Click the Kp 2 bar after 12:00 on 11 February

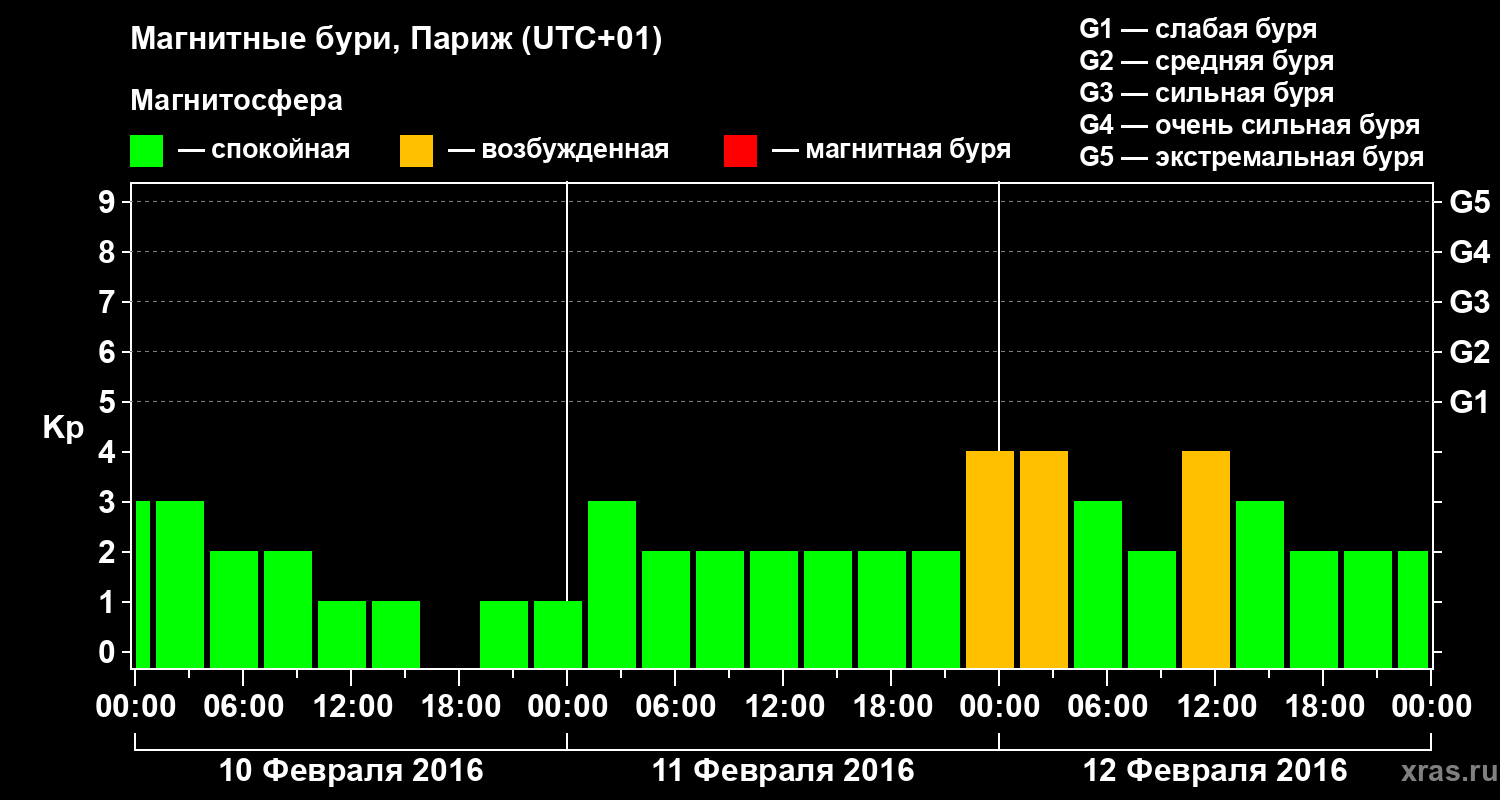828,609
